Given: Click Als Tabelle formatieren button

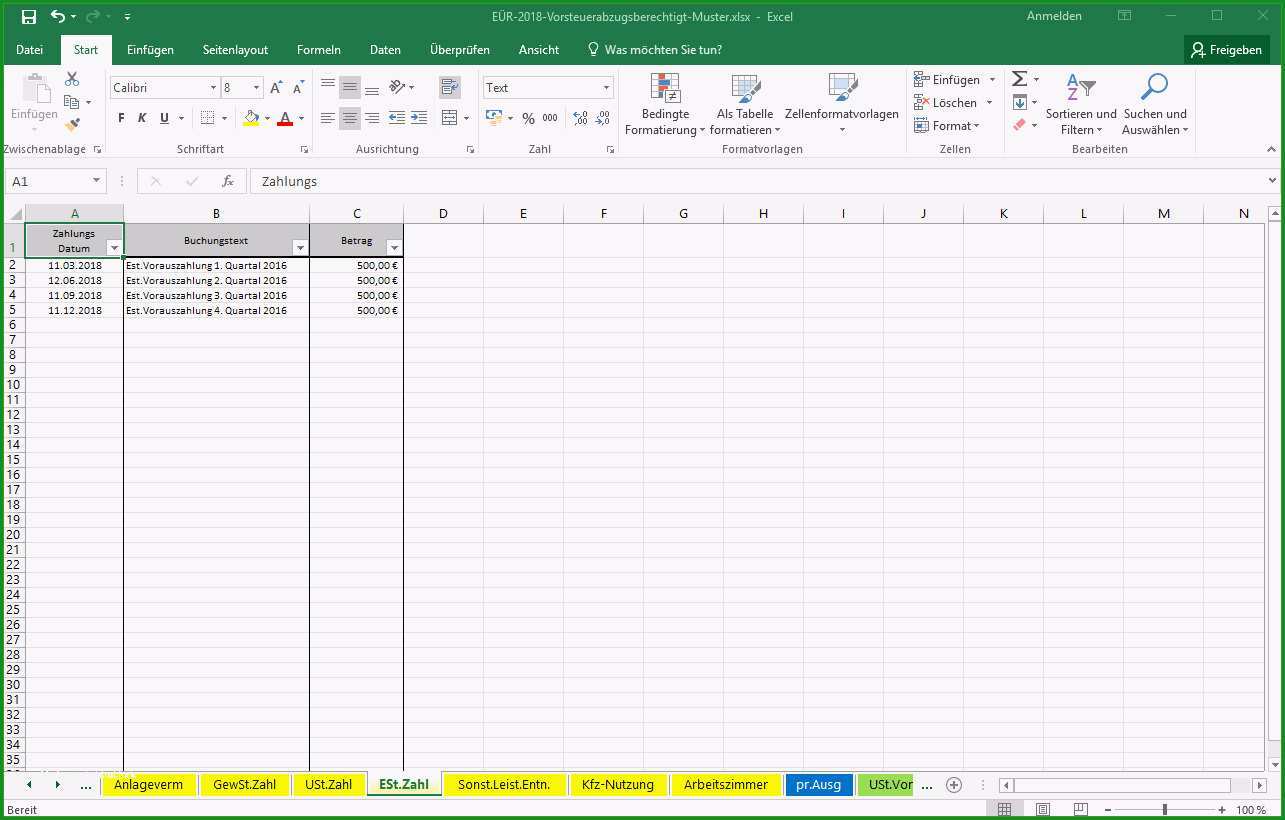Looking at the screenshot, I should coord(745,104).
